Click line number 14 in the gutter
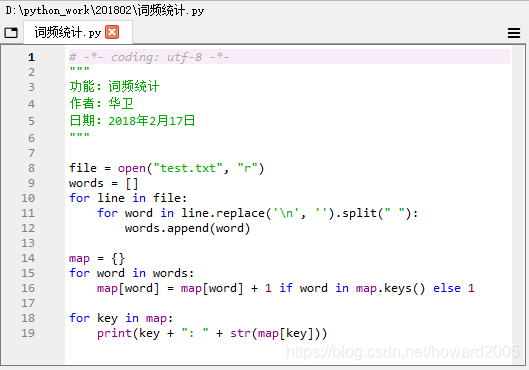The image size is (529, 370). pyautogui.click(x=28, y=258)
